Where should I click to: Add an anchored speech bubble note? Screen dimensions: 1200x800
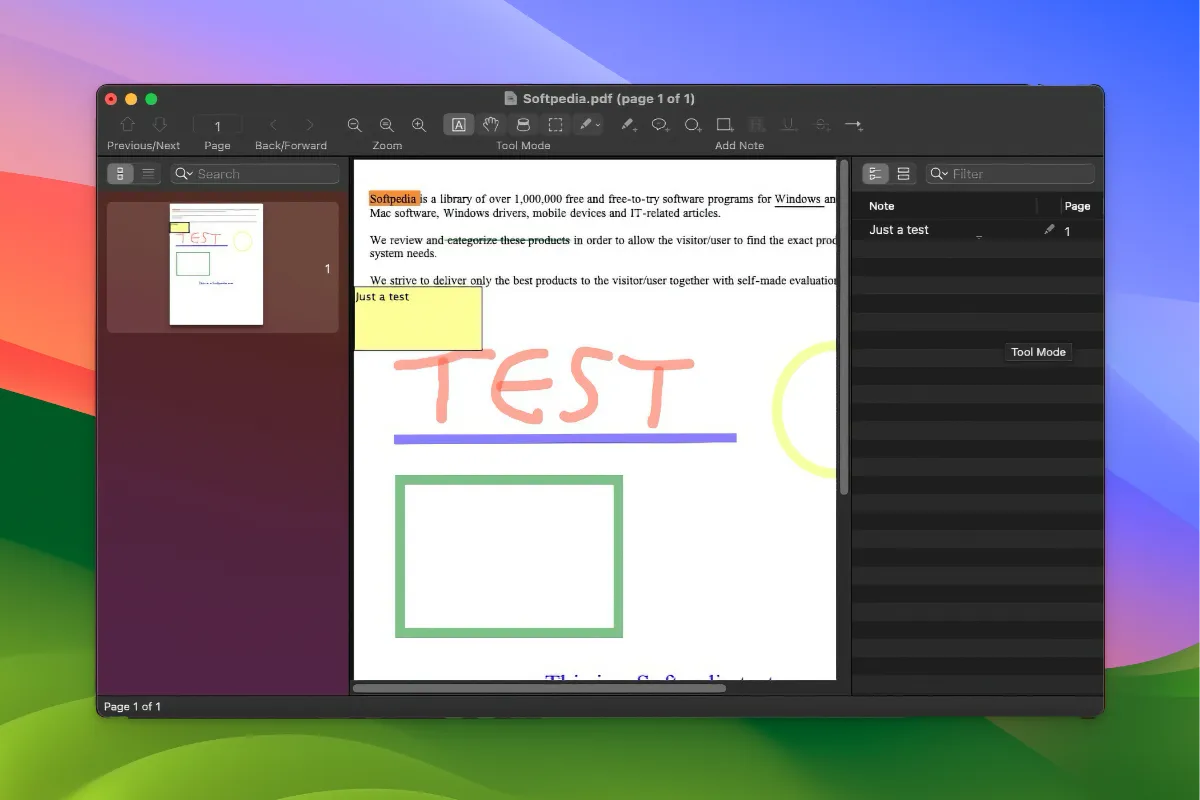[x=660, y=125]
